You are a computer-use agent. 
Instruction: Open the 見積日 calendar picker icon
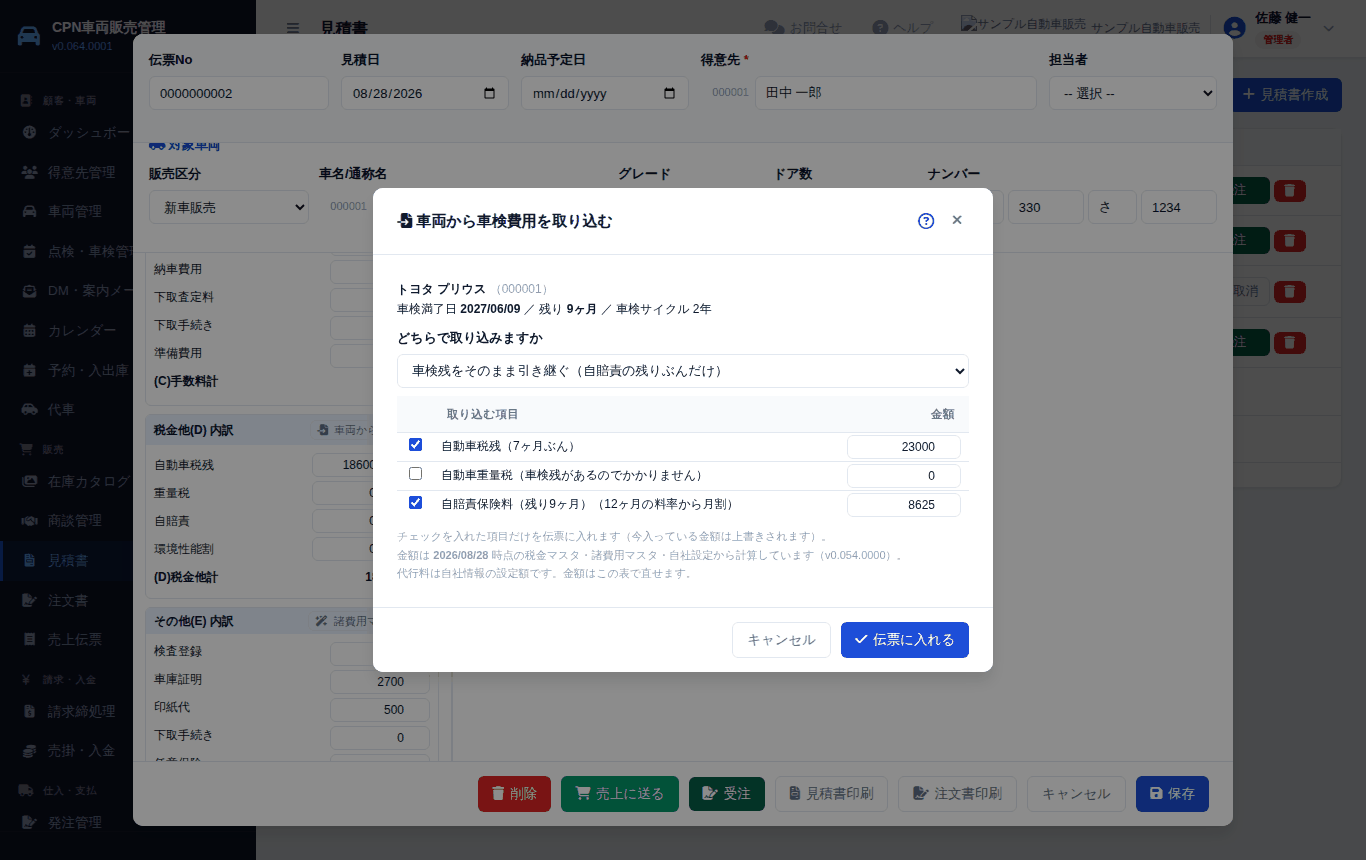tap(490, 93)
